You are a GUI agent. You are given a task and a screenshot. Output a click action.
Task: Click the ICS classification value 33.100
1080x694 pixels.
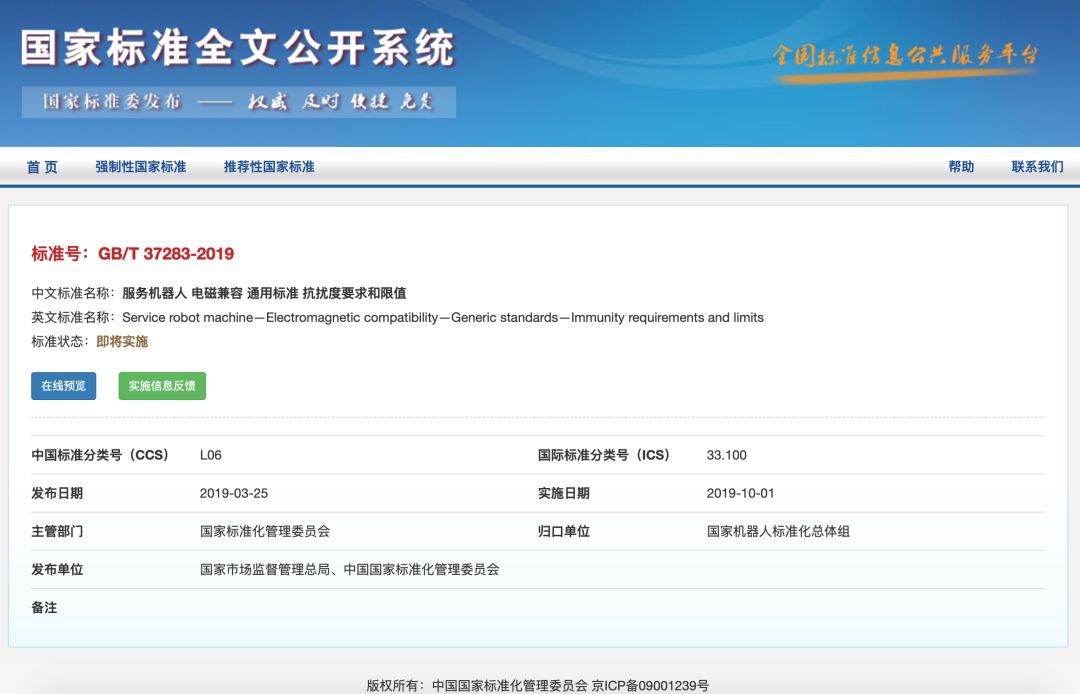[726, 455]
